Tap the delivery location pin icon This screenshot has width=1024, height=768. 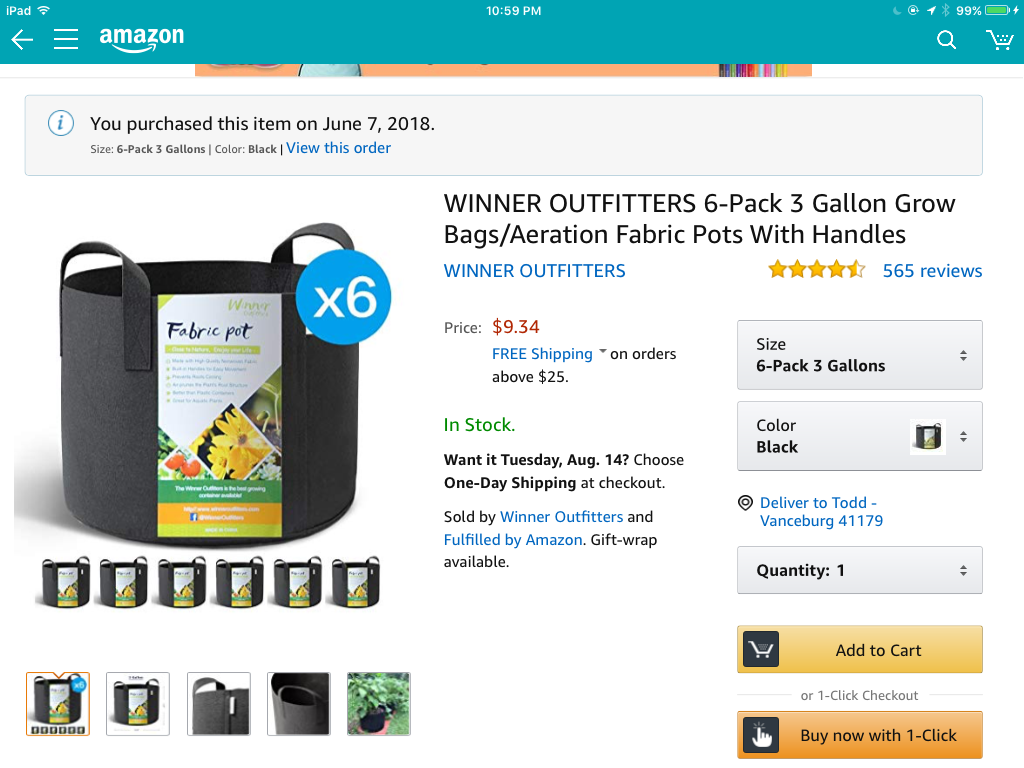(x=745, y=503)
